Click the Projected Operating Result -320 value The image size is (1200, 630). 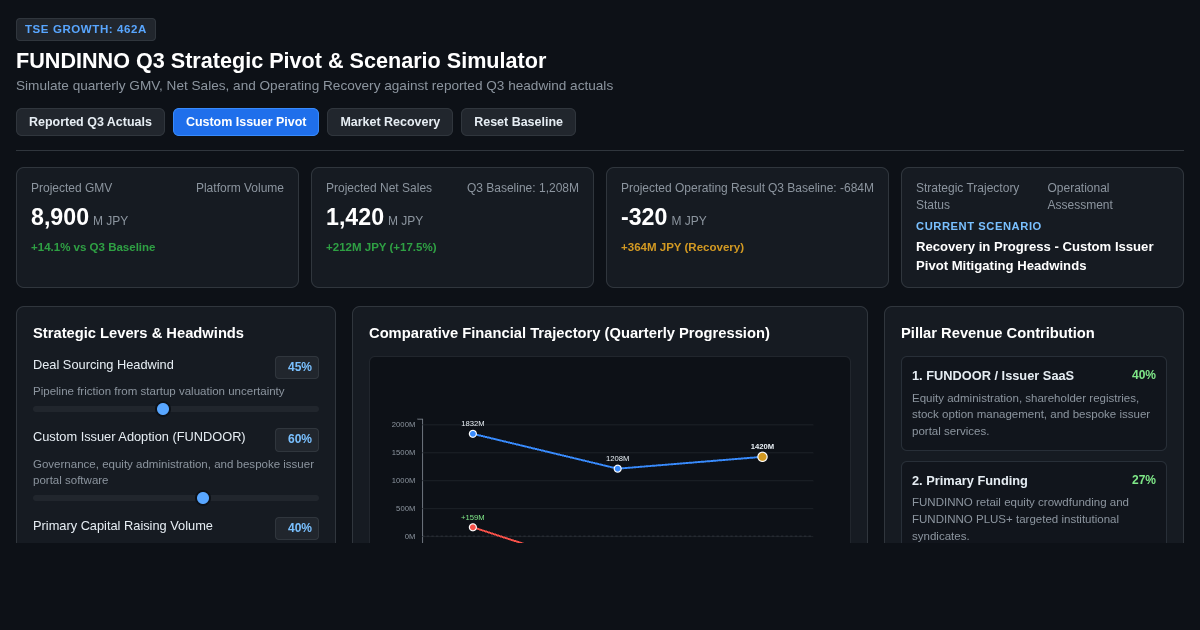pos(644,217)
